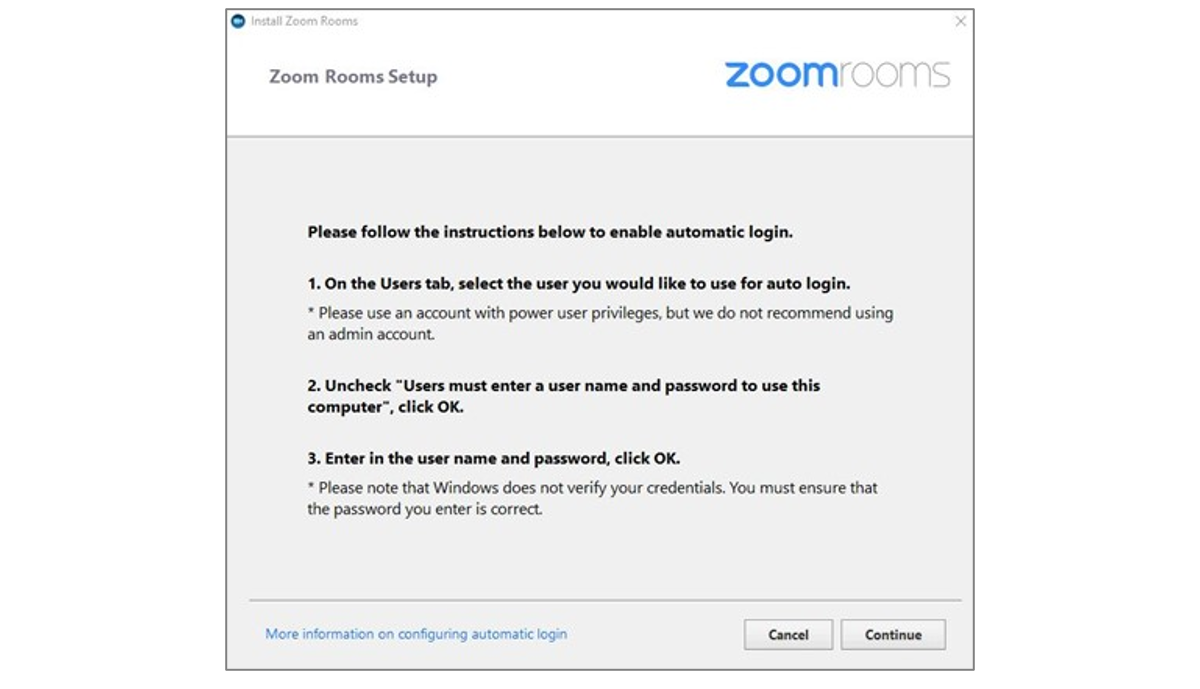Click the gray "rooms" part of the logo

pyautogui.click(x=894, y=74)
